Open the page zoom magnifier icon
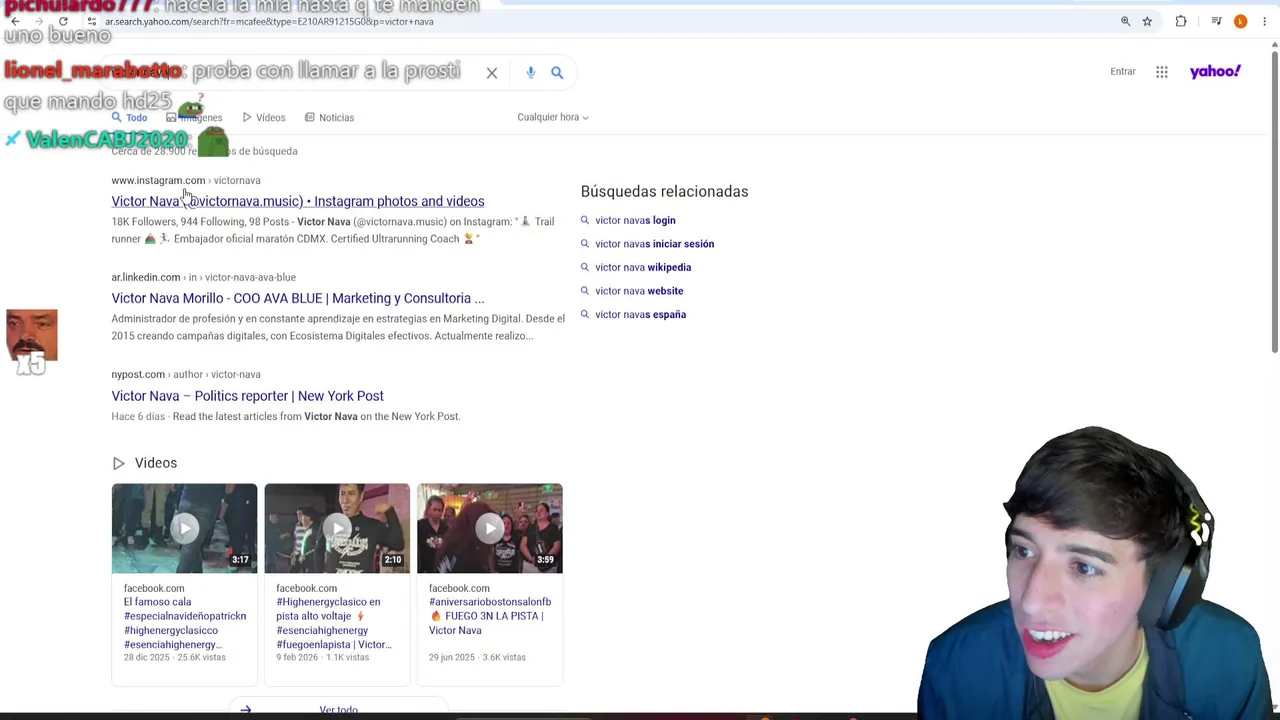The width and height of the screenshot is (1280, 720). tap(1125, 21)
